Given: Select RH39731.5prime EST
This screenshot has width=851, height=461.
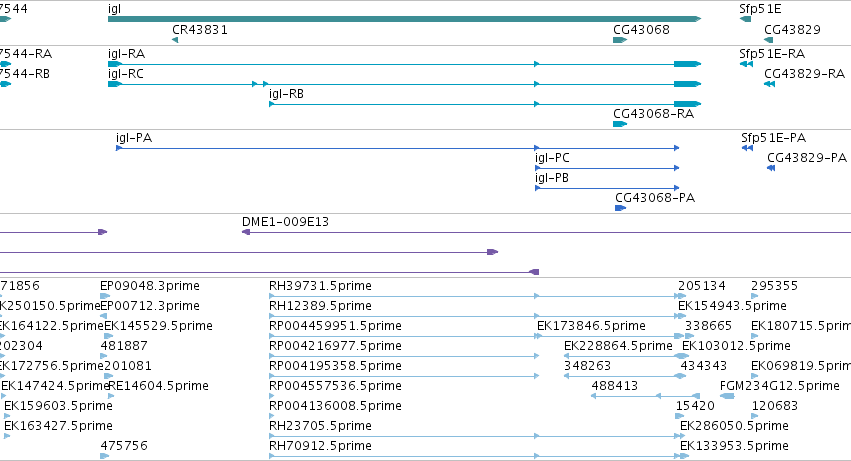Looking at the screenshot, I should (x=477, y=296).
